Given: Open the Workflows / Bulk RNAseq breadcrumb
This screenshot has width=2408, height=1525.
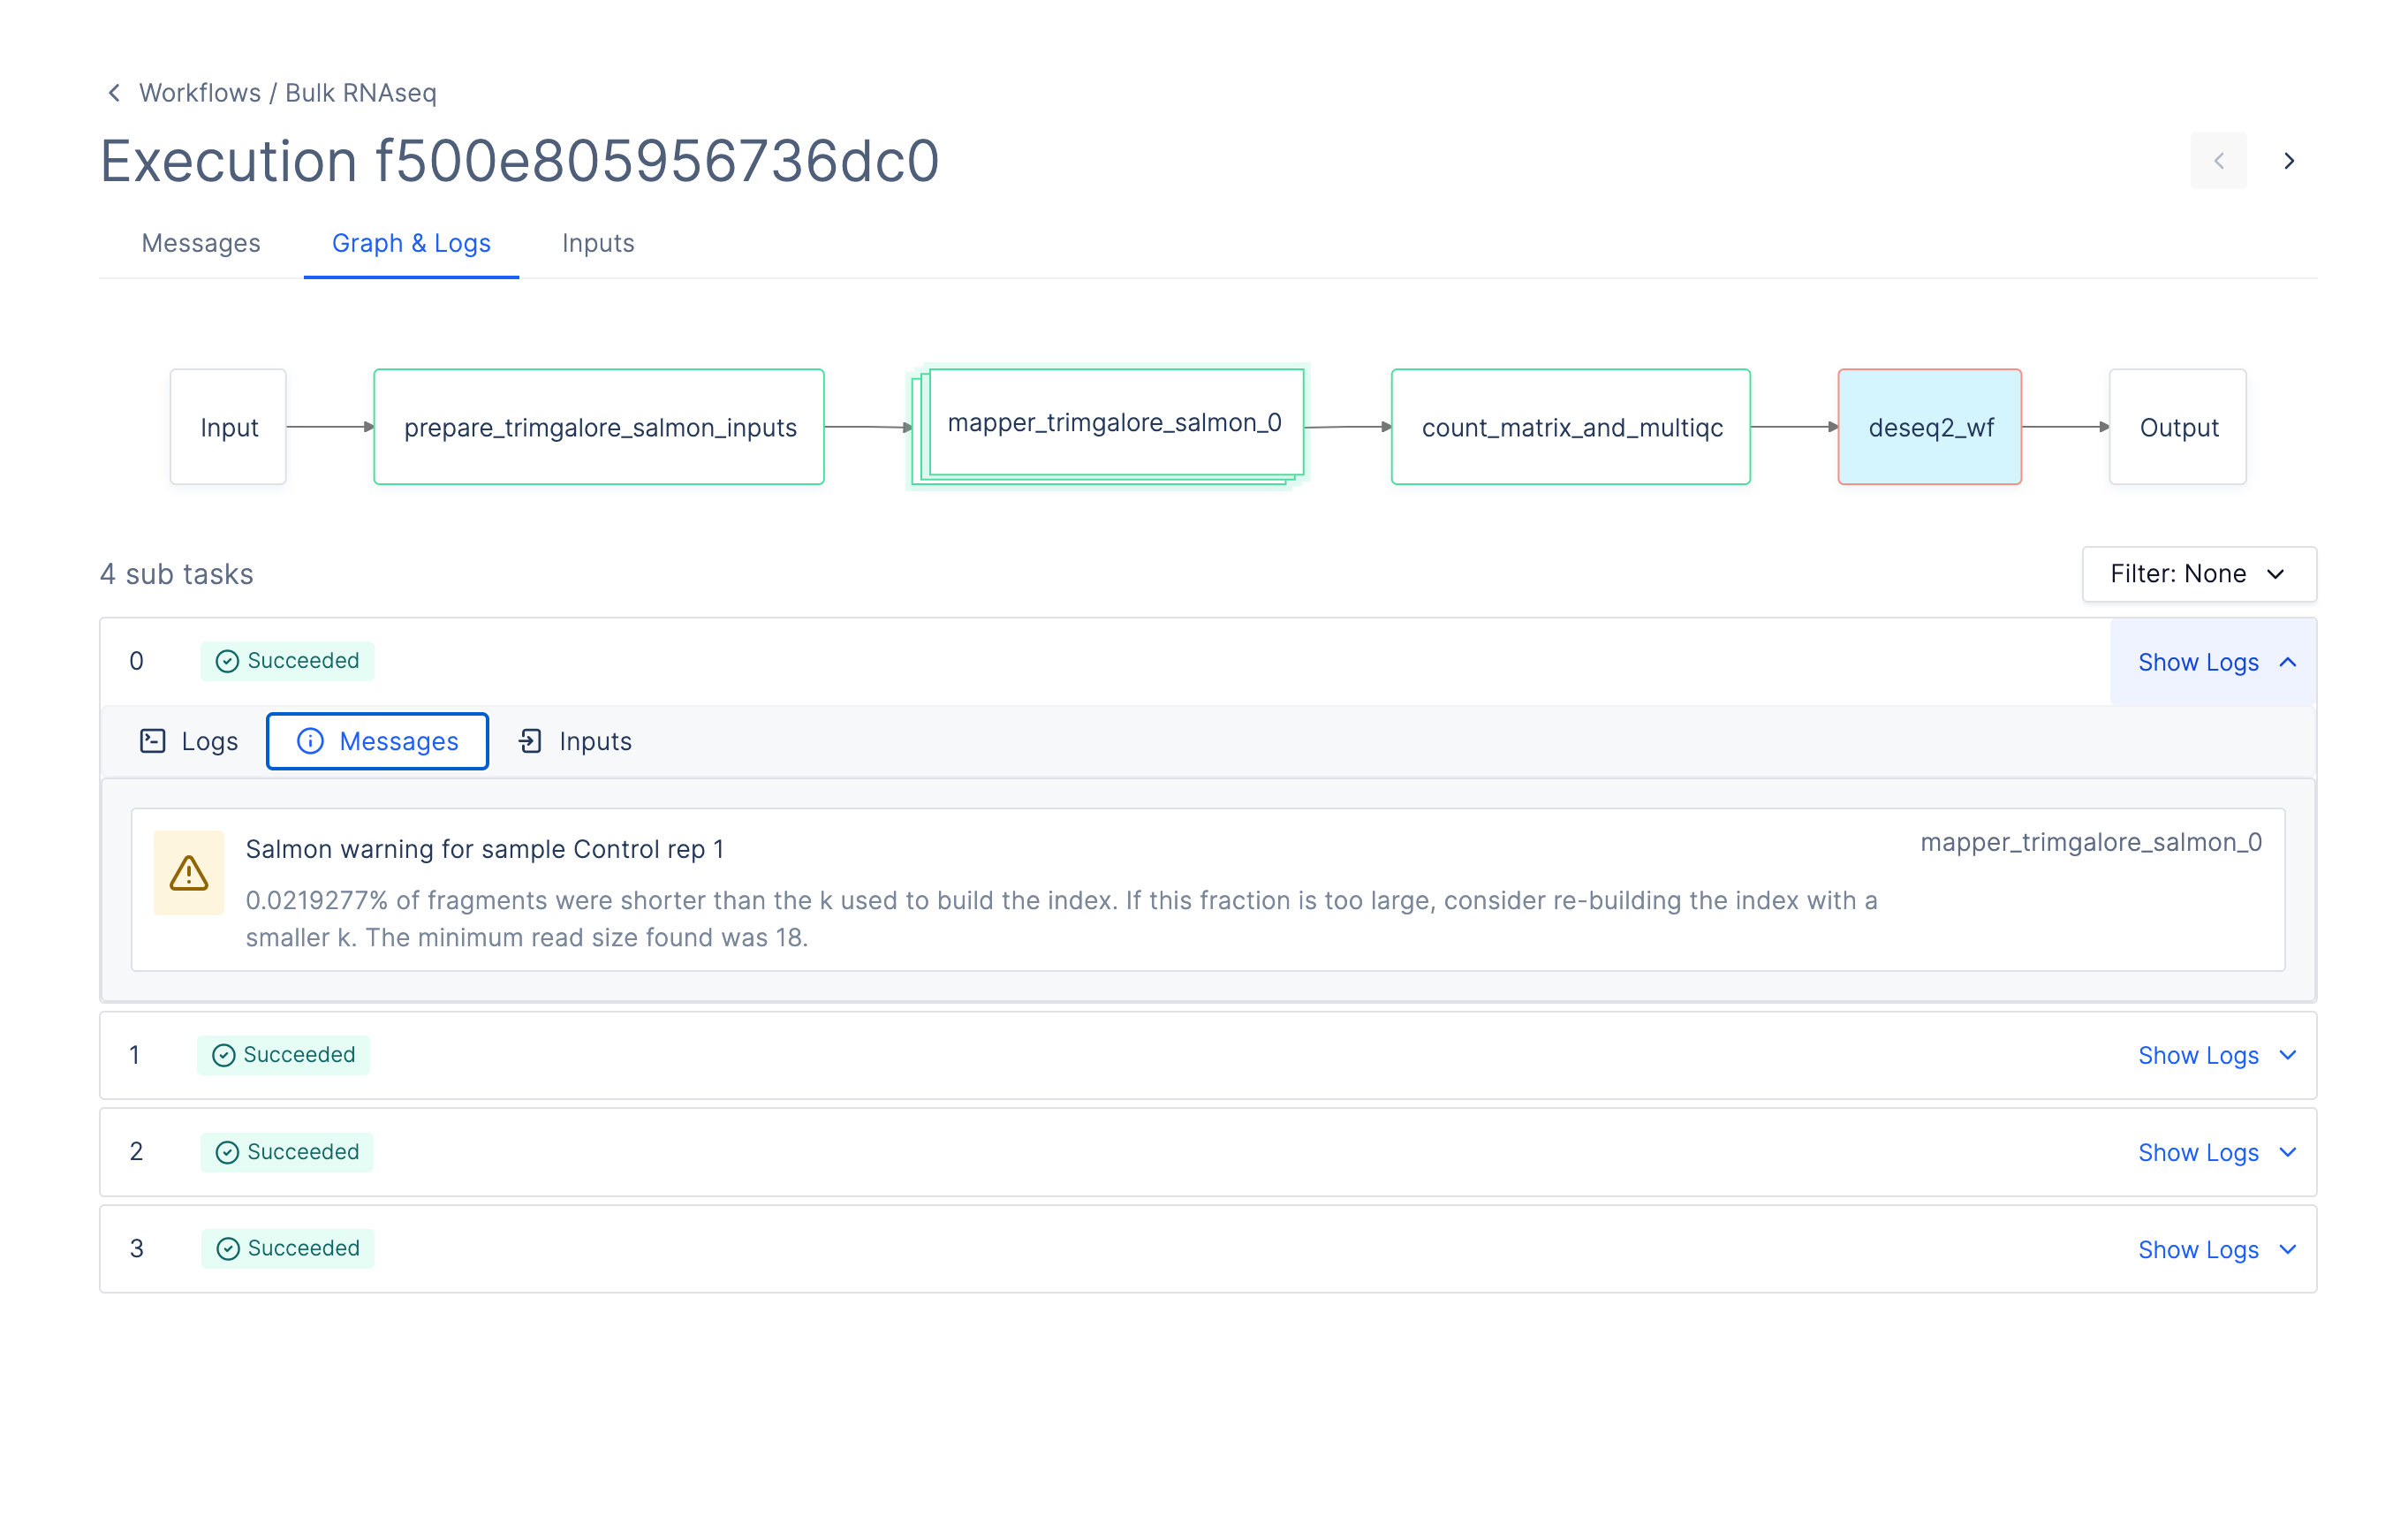Looking at the screenshot, I should (x=287, y=92).
